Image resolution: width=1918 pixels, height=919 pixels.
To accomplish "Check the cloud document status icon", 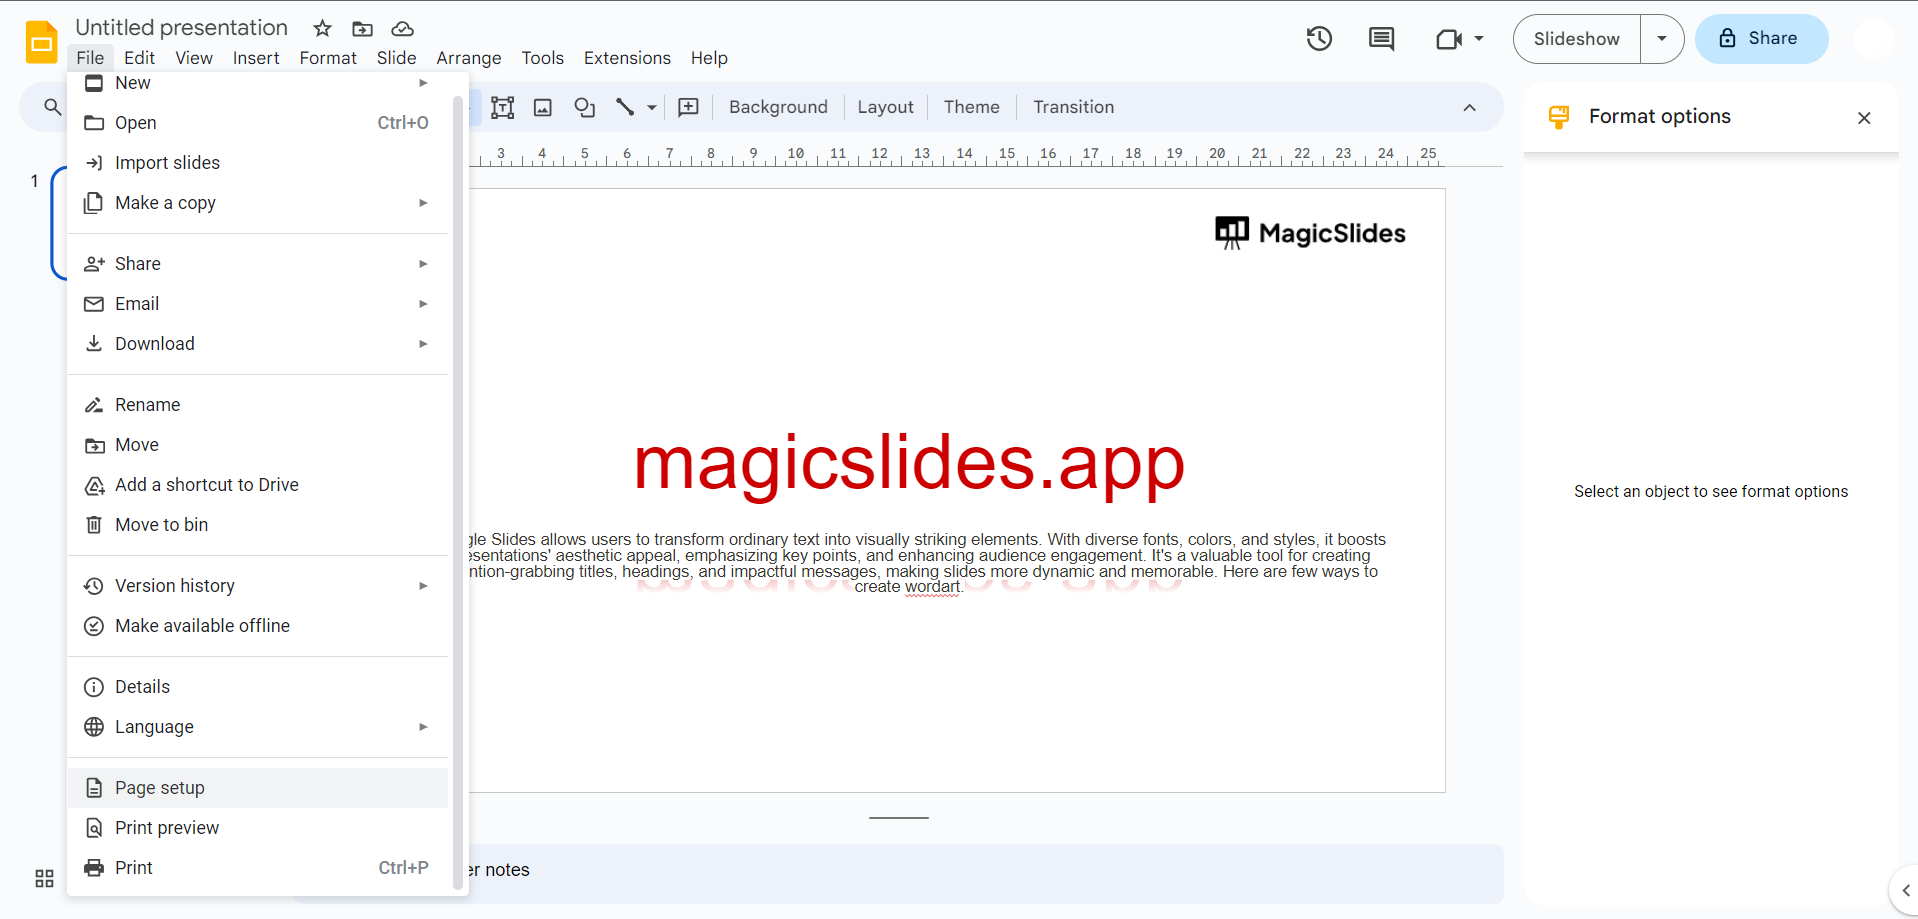I will pos(402,28).
